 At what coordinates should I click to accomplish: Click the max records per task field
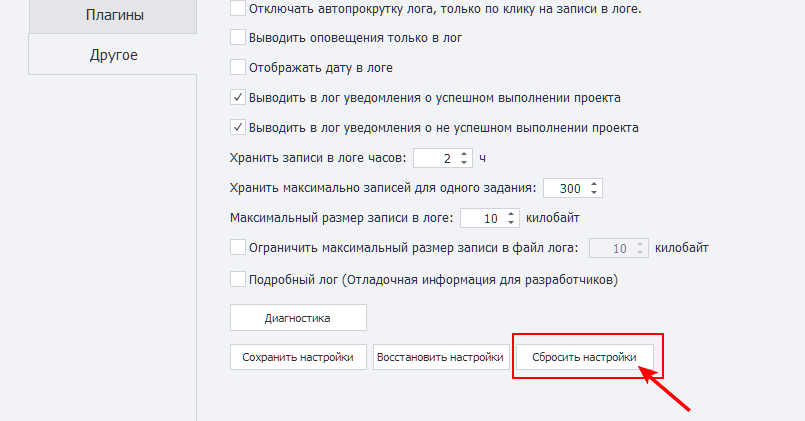pos(565,188)
